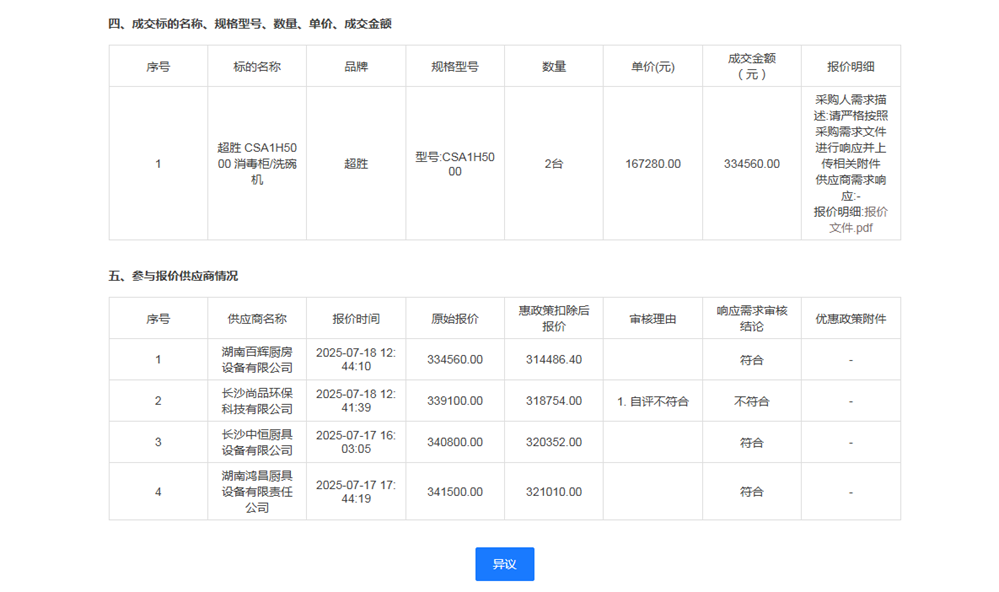Select the discounted quote 314486.40
This screenshot has height=592, width=999.
click(554, 359)
